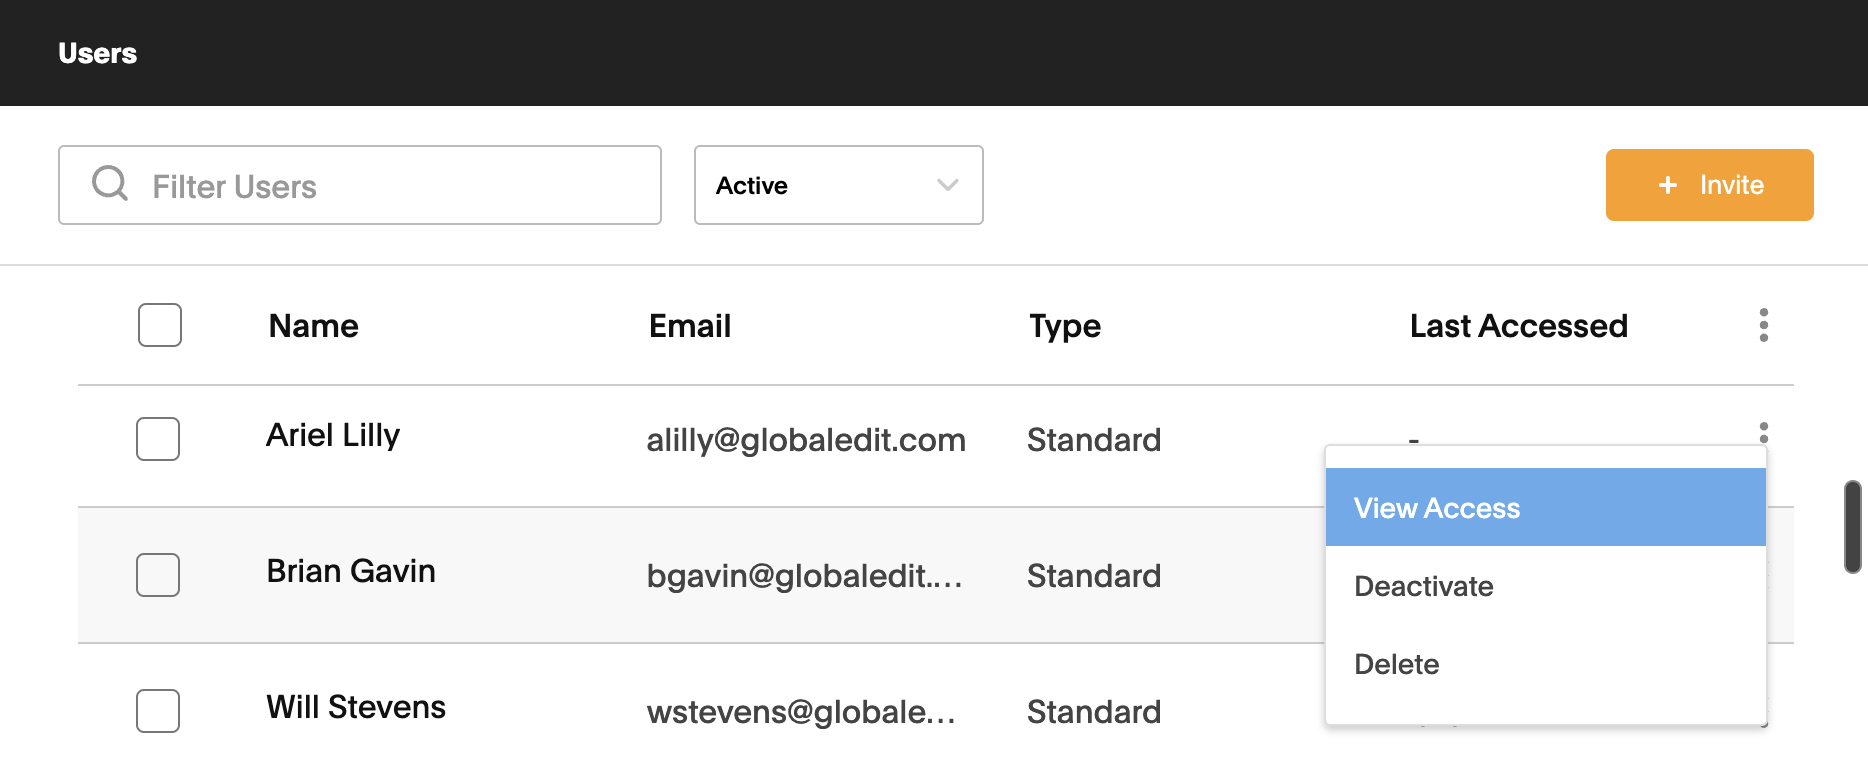The image size is (1868, 778).
Task: Pick Delete from the user menu
Action: click(x=1546, y=664)
